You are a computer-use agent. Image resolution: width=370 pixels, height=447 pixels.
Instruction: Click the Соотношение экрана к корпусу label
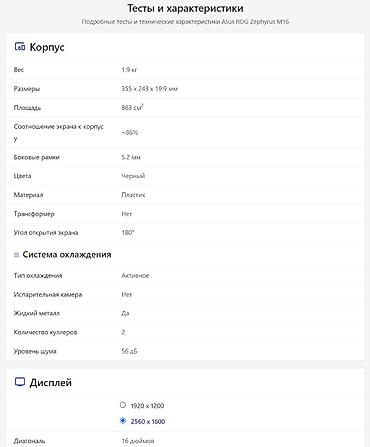point(59,132)
